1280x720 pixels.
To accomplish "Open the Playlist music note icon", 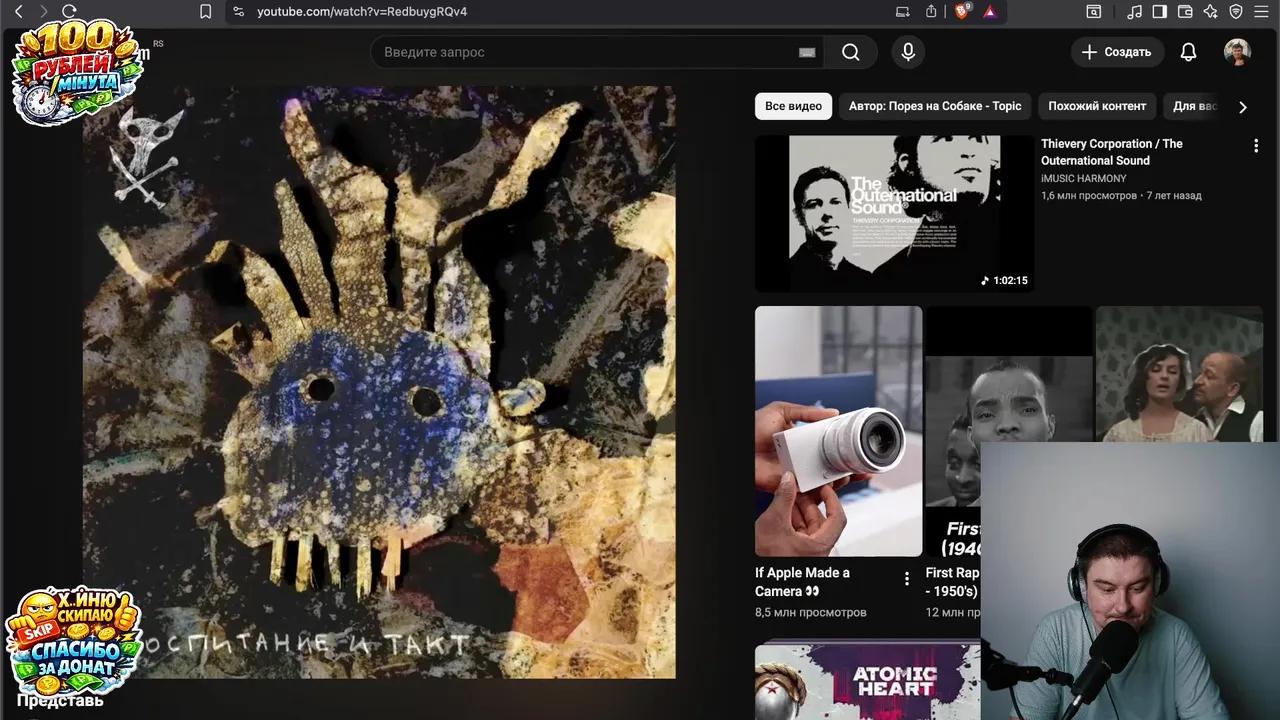I will (1134, 12).
